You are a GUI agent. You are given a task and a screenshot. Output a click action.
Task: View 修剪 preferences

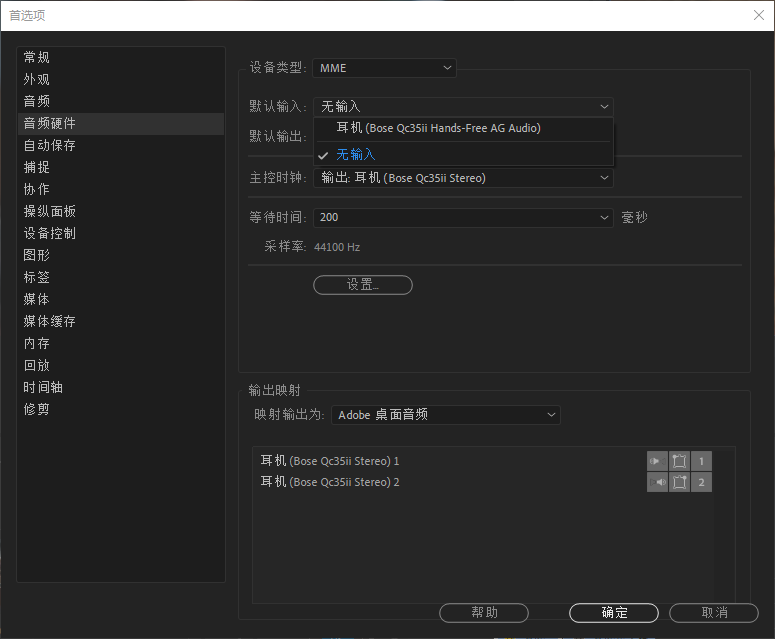click(x=121, y=409)
